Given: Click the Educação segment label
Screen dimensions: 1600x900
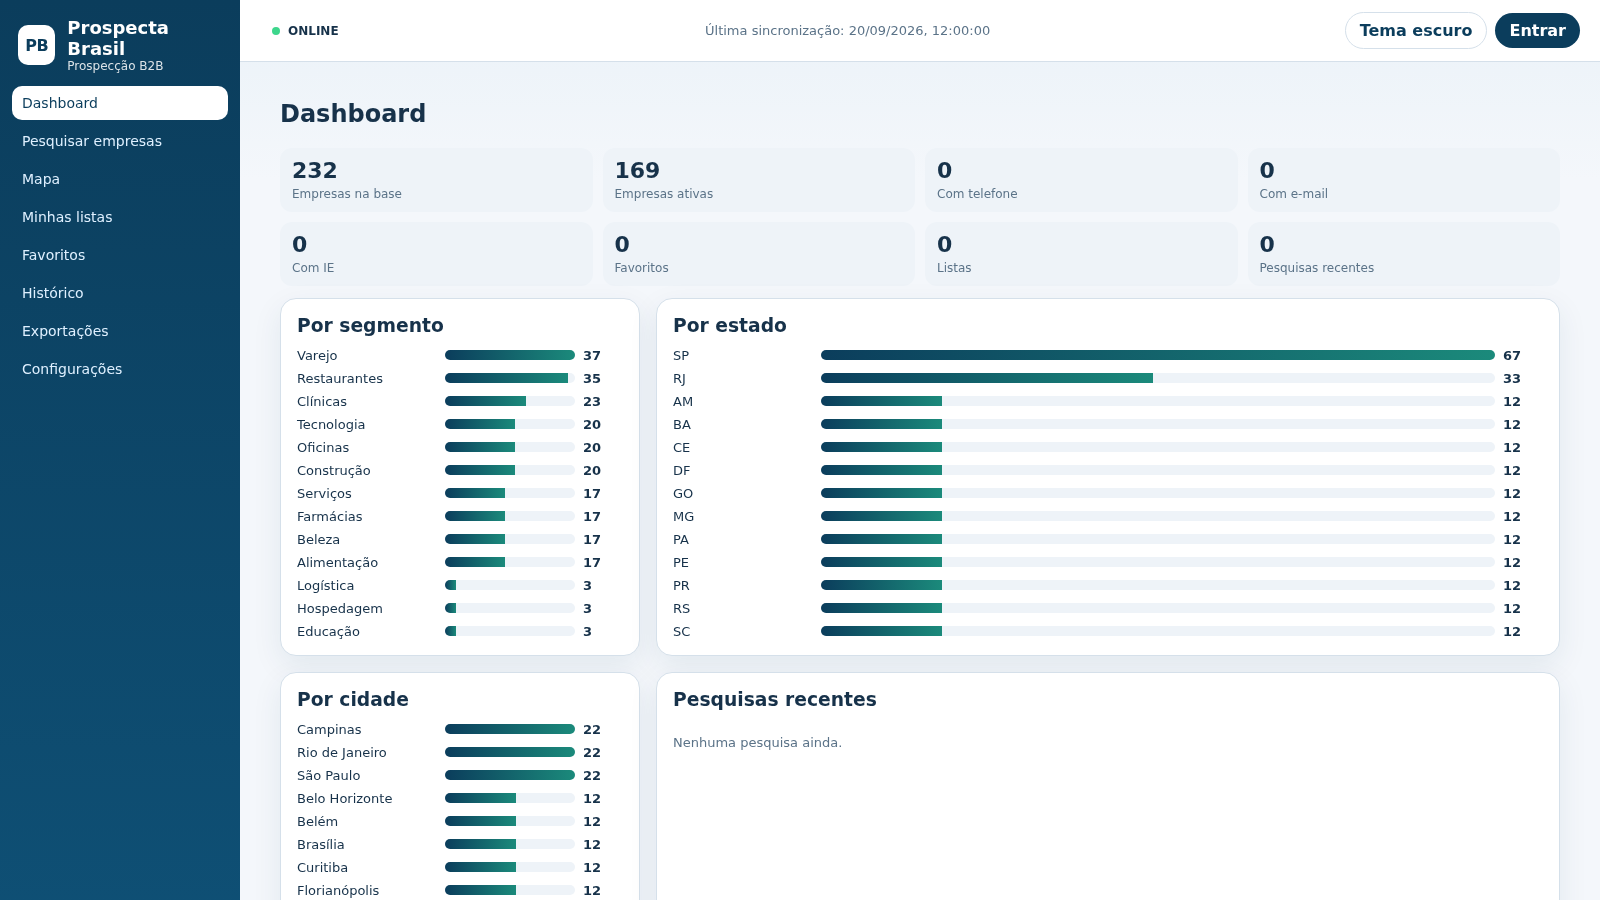Looking at the screenshot, I should 328,631.
